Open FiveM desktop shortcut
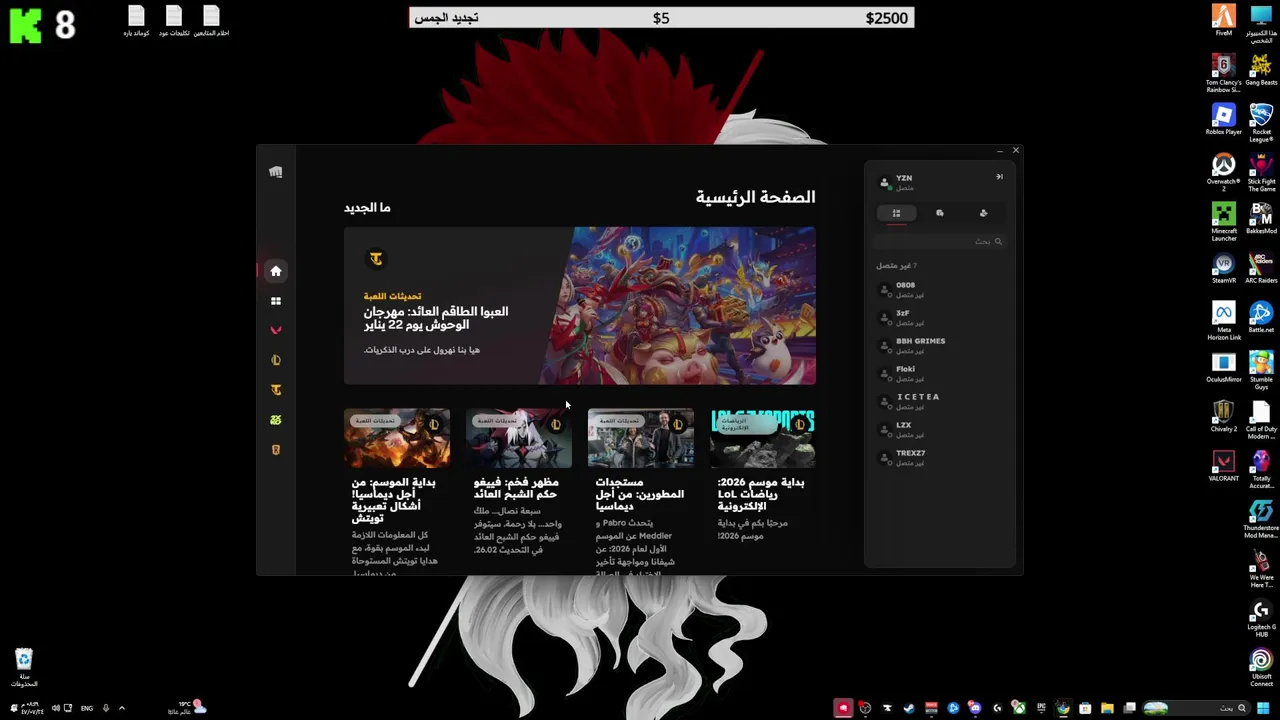The image size is (1280, 720). 1224,21
